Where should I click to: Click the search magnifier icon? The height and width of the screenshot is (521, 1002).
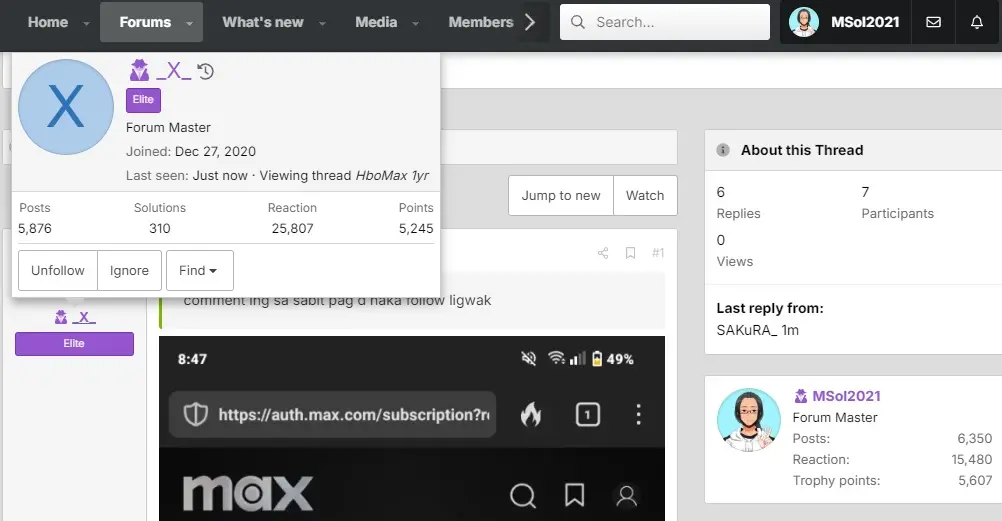click(x=578, y=22)
